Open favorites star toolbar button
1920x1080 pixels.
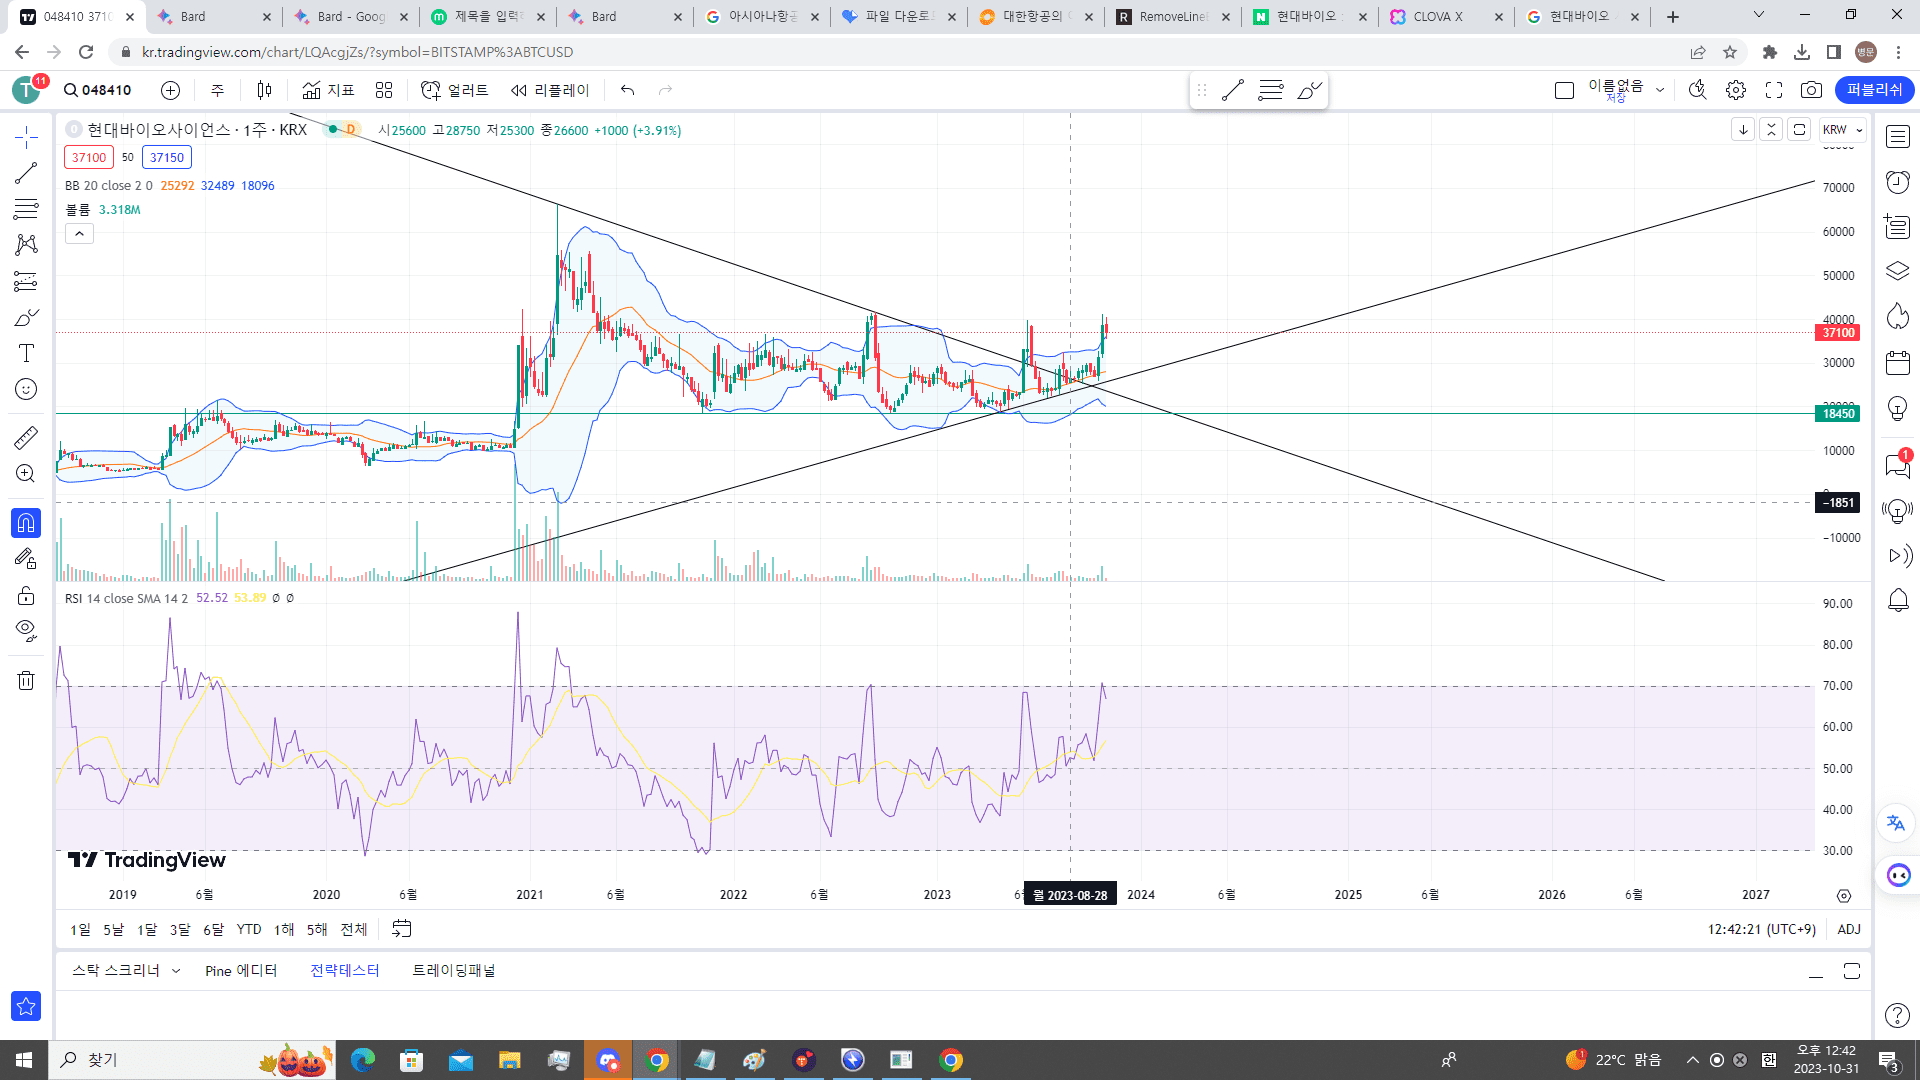click(x=26, y=1006)
